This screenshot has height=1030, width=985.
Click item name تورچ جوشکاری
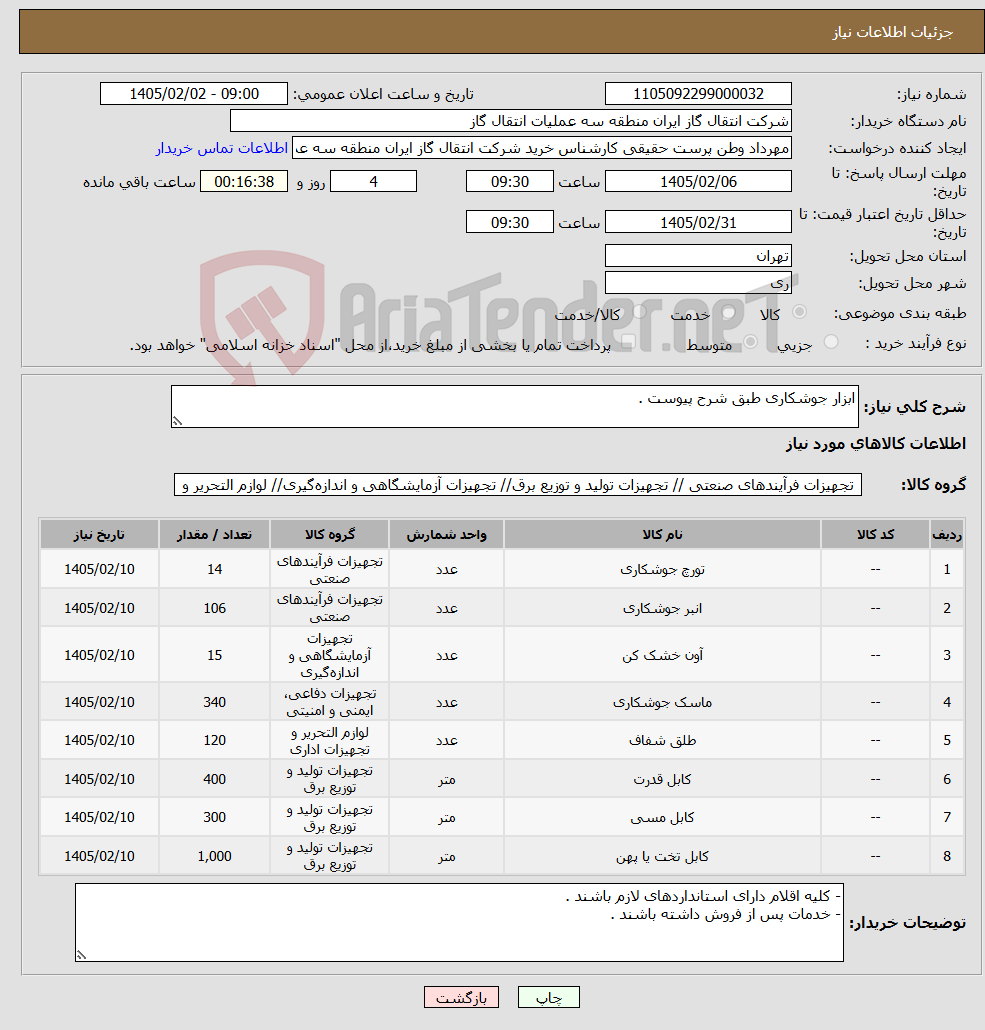click(x=662, y=570)
